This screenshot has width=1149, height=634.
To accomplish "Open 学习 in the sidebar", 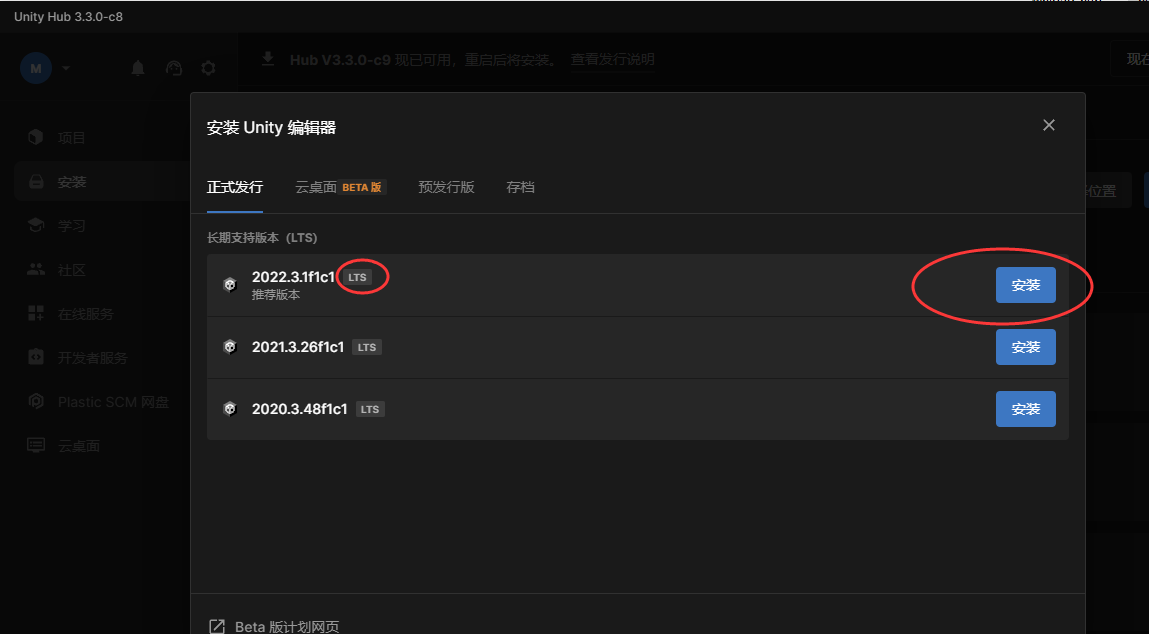I will click(x=72, y=226).
